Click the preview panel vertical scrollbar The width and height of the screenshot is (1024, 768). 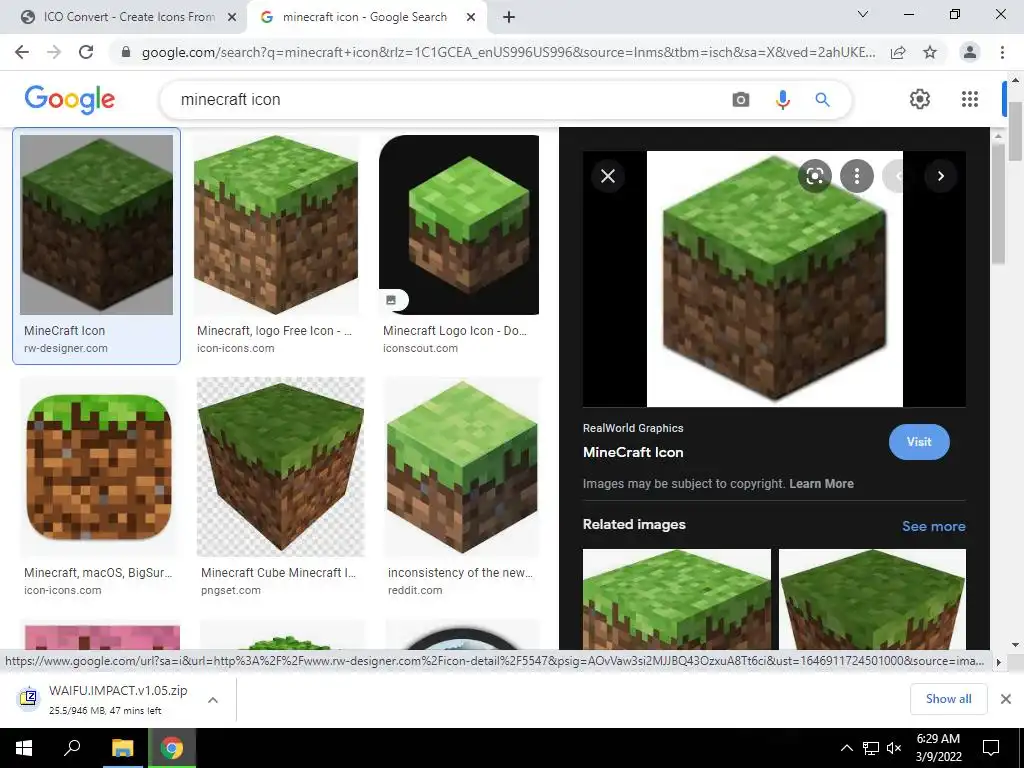[997, 202]
